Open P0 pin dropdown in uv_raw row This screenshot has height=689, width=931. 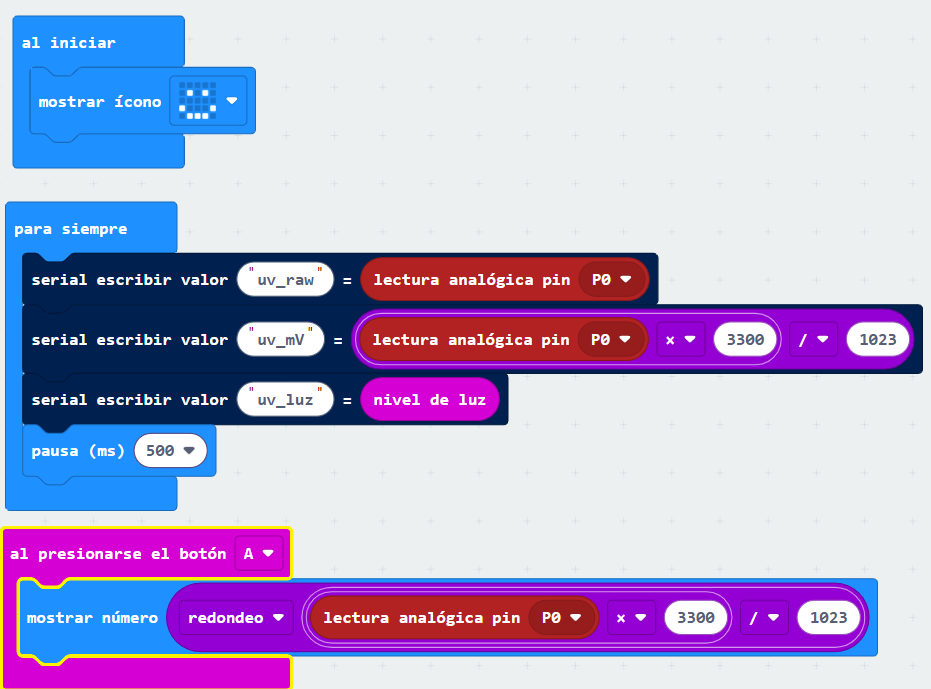[x=611, y=279]
